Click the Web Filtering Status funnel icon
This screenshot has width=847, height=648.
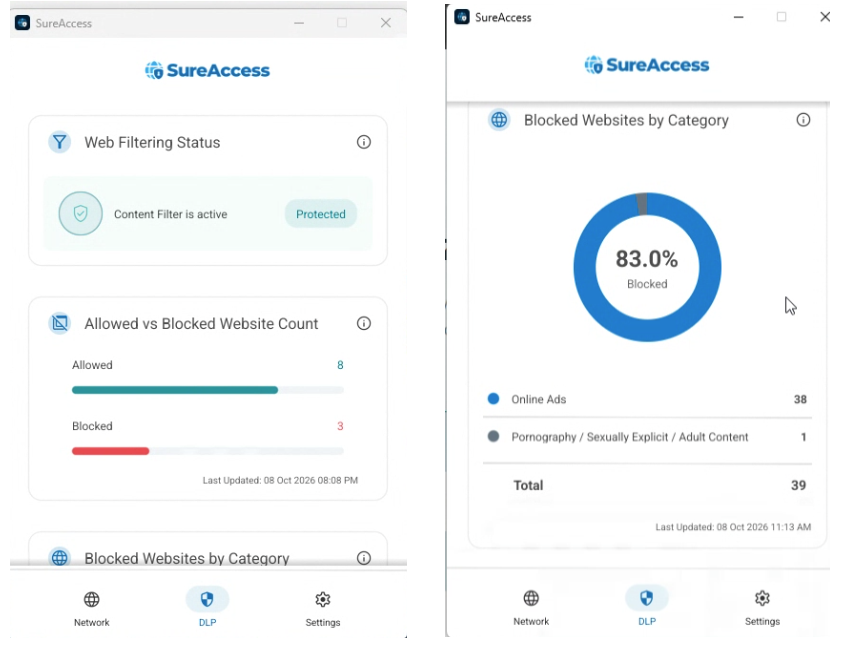coord(59,142)
